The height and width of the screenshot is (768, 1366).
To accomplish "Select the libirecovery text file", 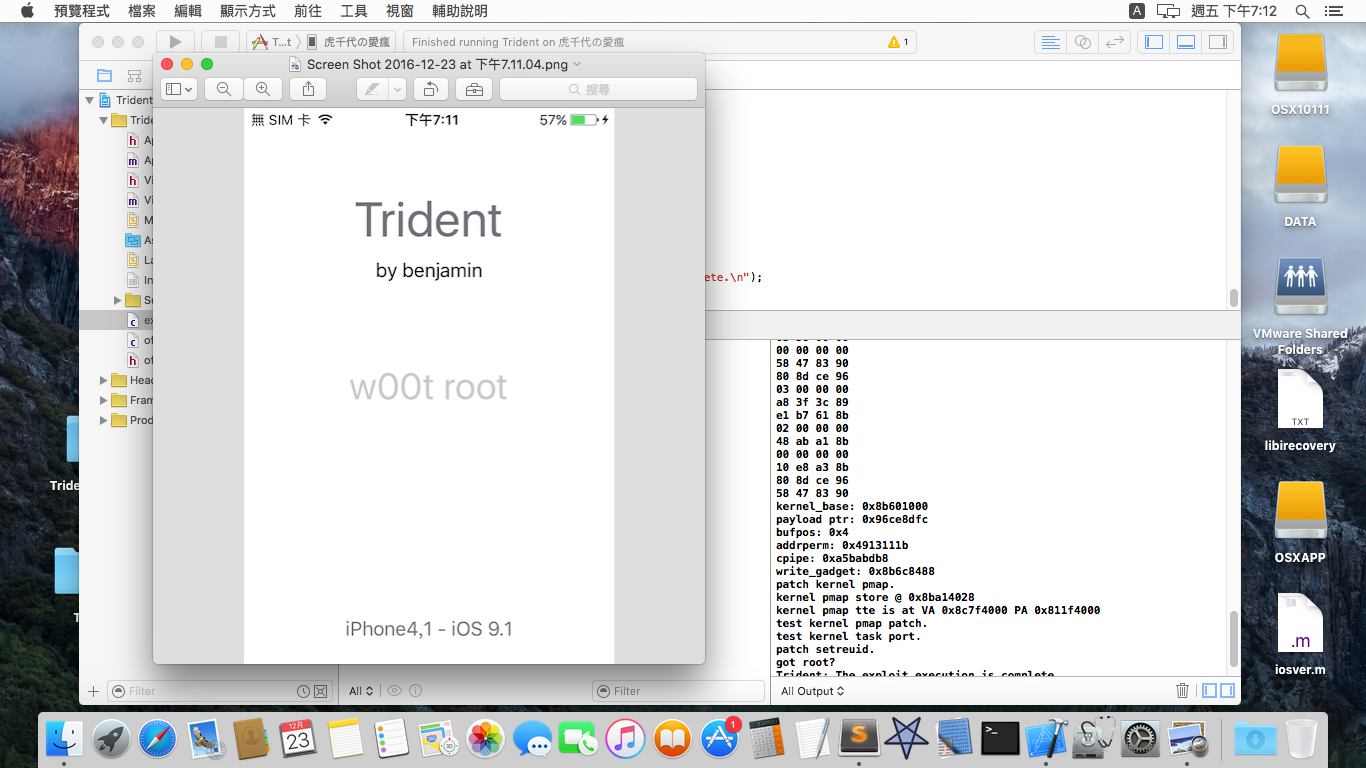I will tap(1300, 411).
